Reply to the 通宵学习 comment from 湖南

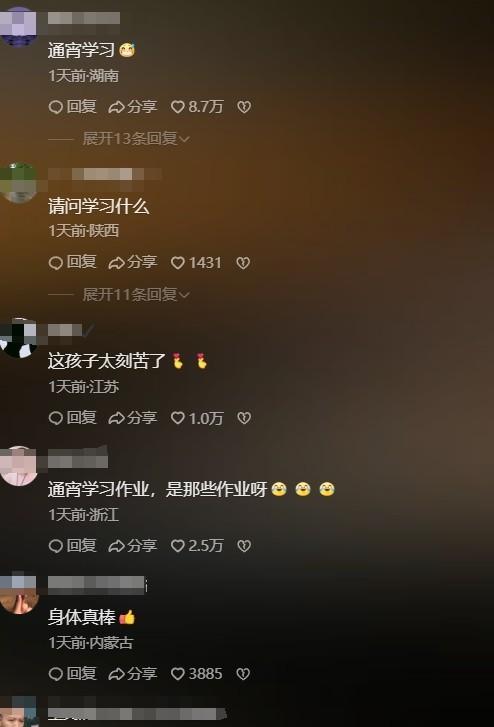72,107
